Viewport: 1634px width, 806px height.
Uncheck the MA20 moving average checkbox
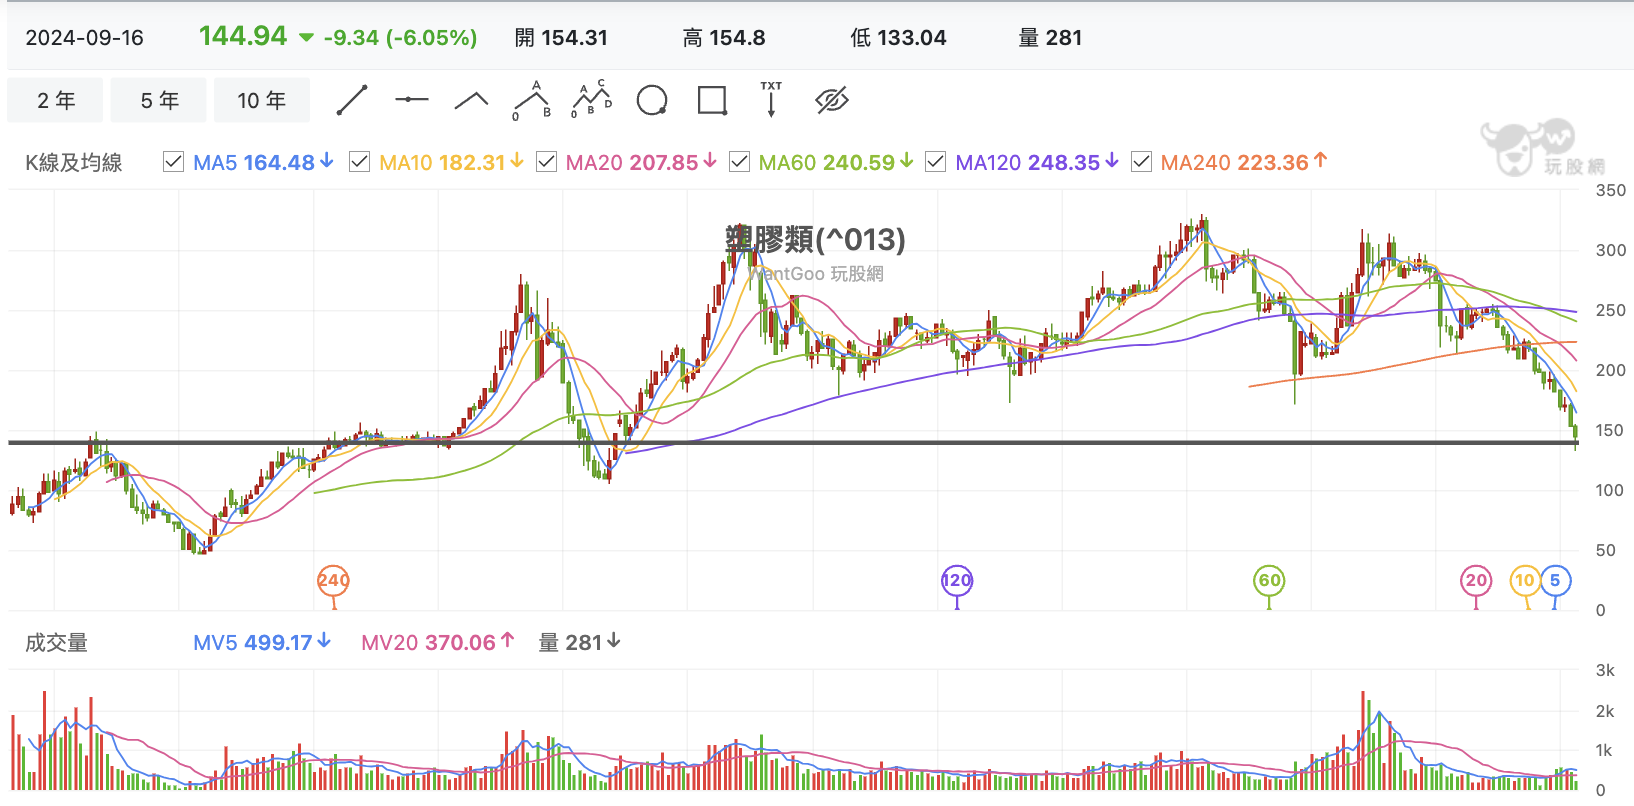pyautogui.click(x=546, y=162)
